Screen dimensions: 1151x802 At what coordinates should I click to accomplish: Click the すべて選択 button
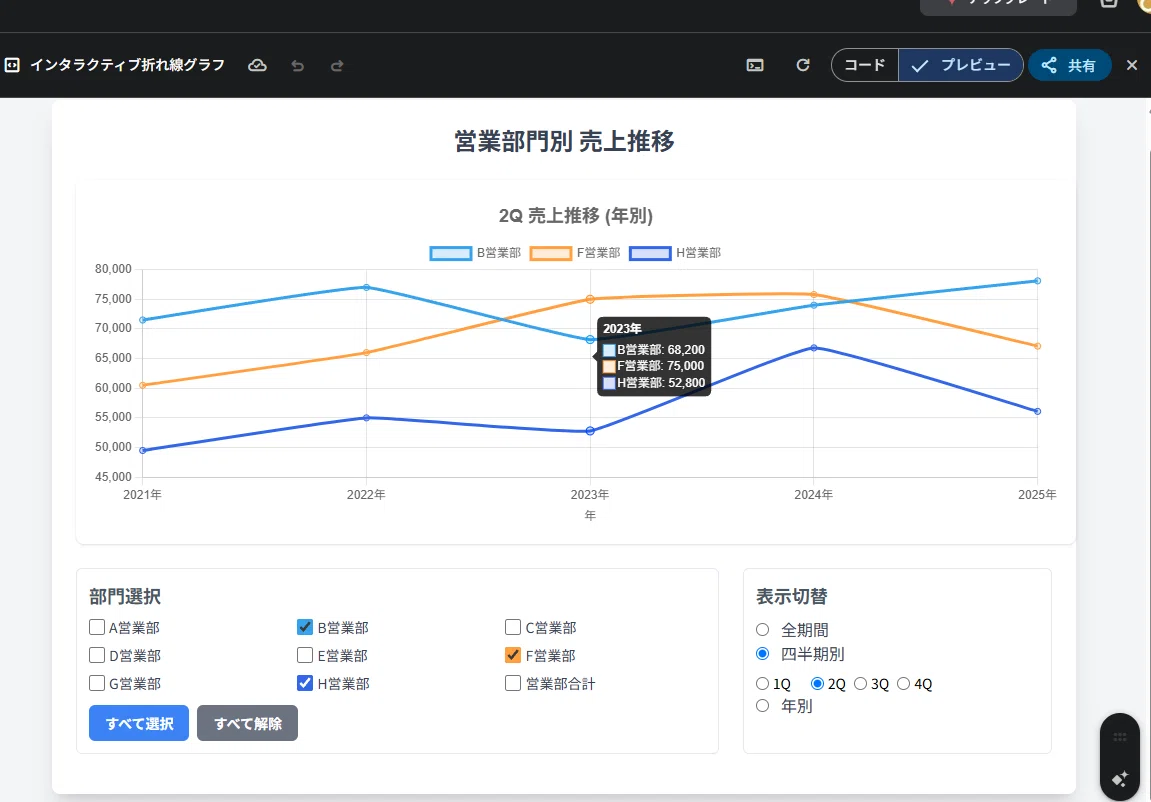coord(139,723)
